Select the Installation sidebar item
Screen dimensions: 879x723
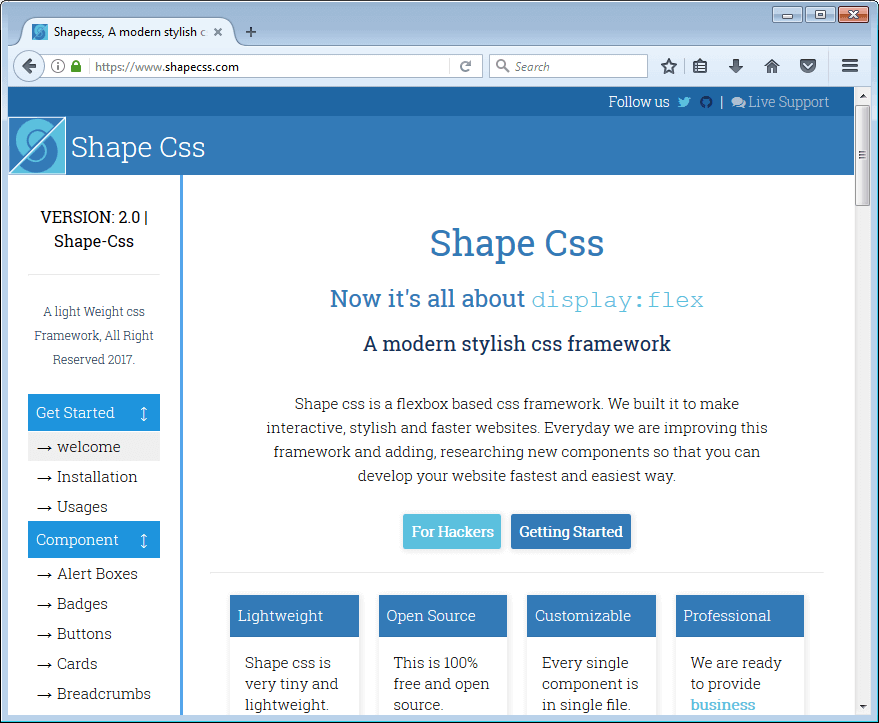tap(96, 477)
